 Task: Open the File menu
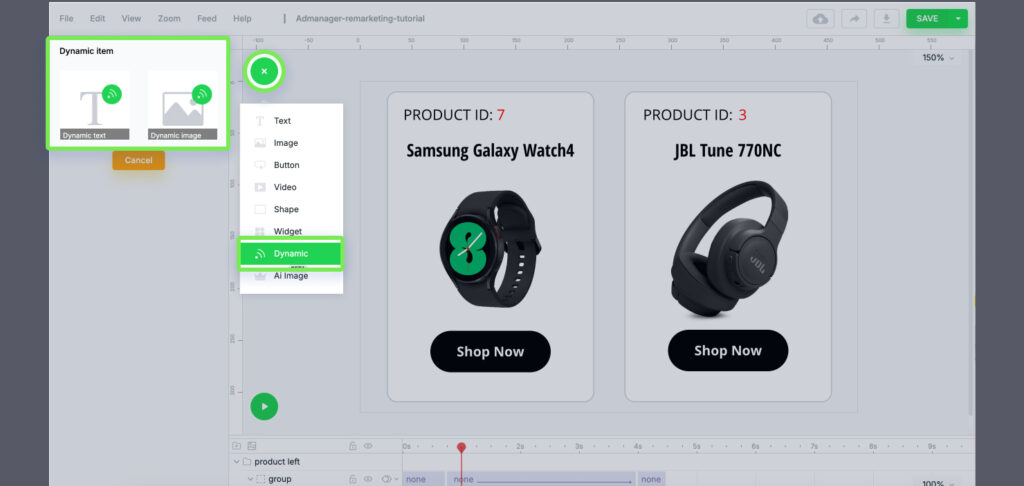click(x=66, y=18)
